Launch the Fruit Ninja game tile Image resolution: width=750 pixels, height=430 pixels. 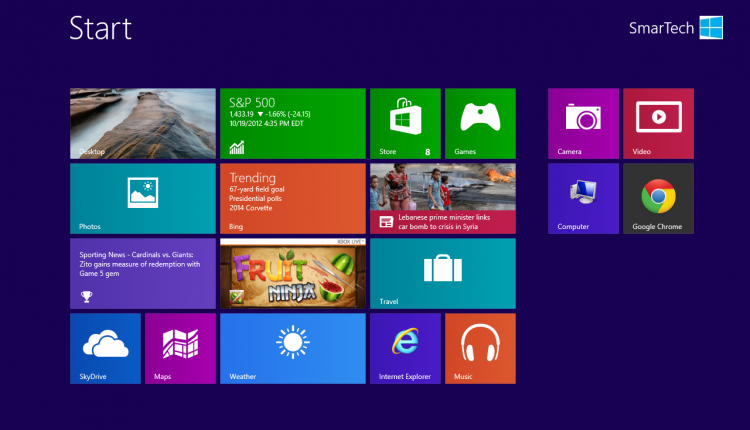point(293,274)
